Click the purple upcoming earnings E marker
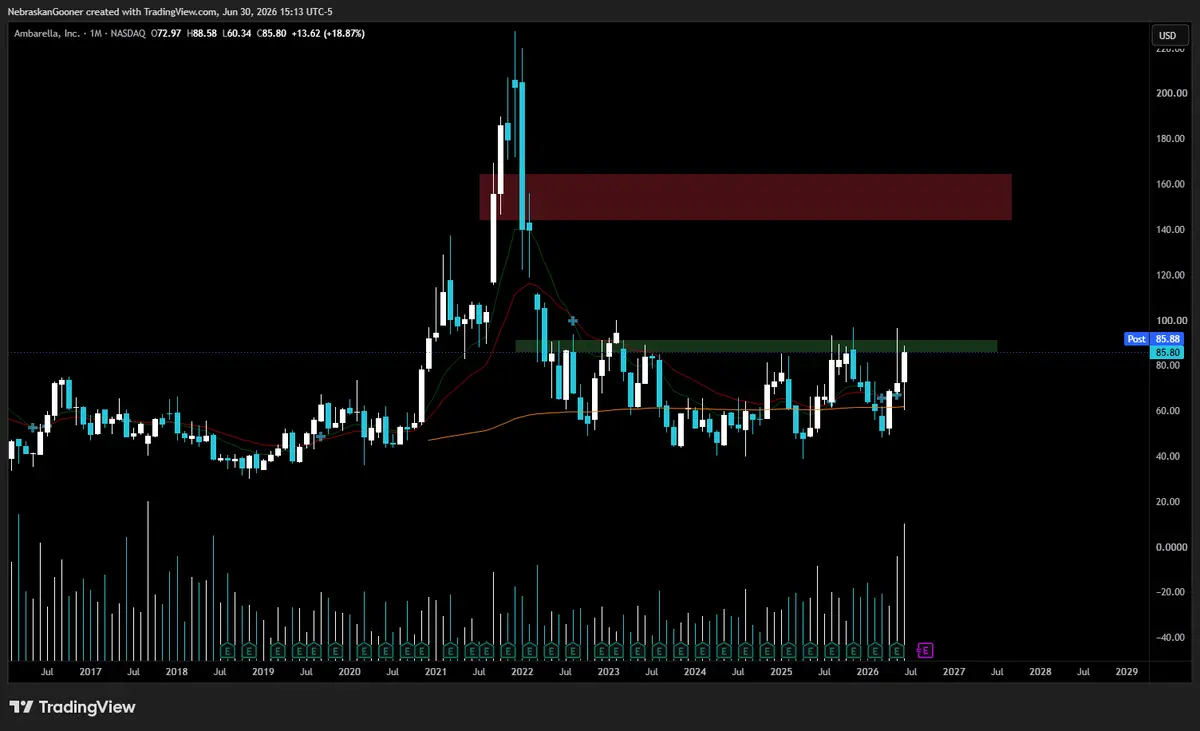Screen dimensions: 1200x731 point(925,650)
